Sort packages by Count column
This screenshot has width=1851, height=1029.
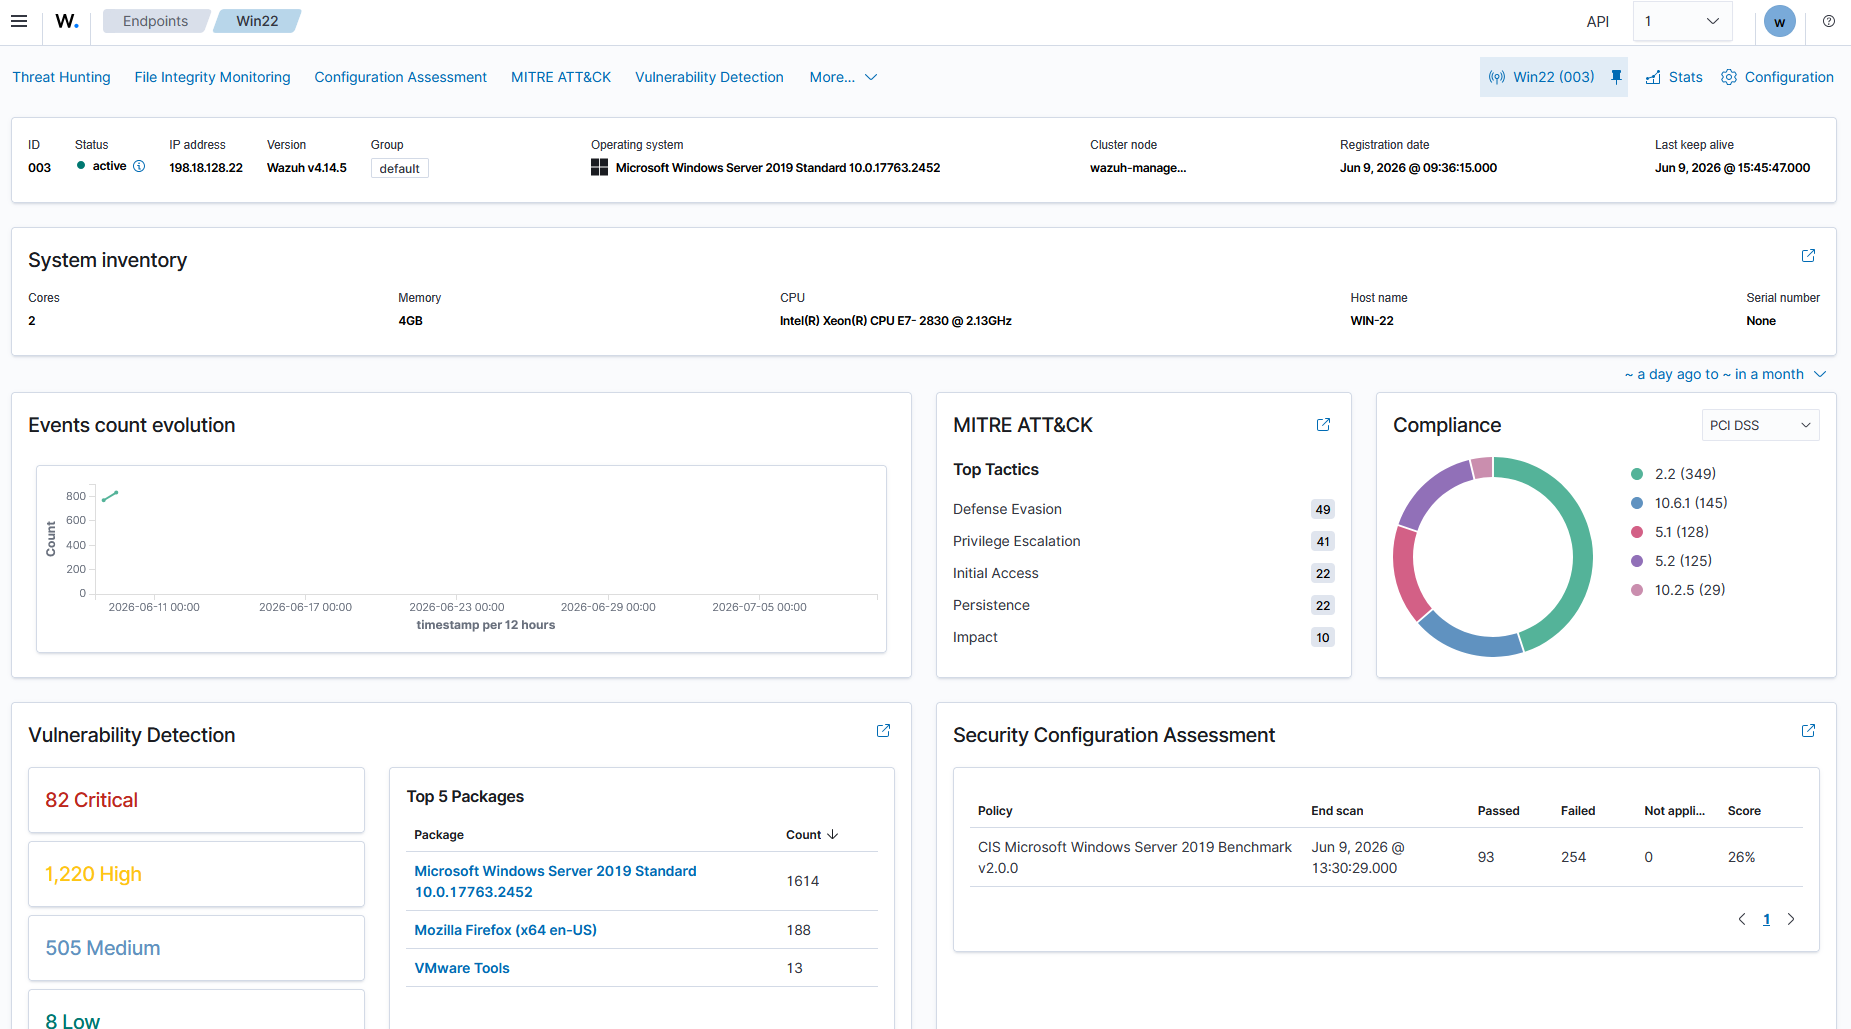pos(811,835)
